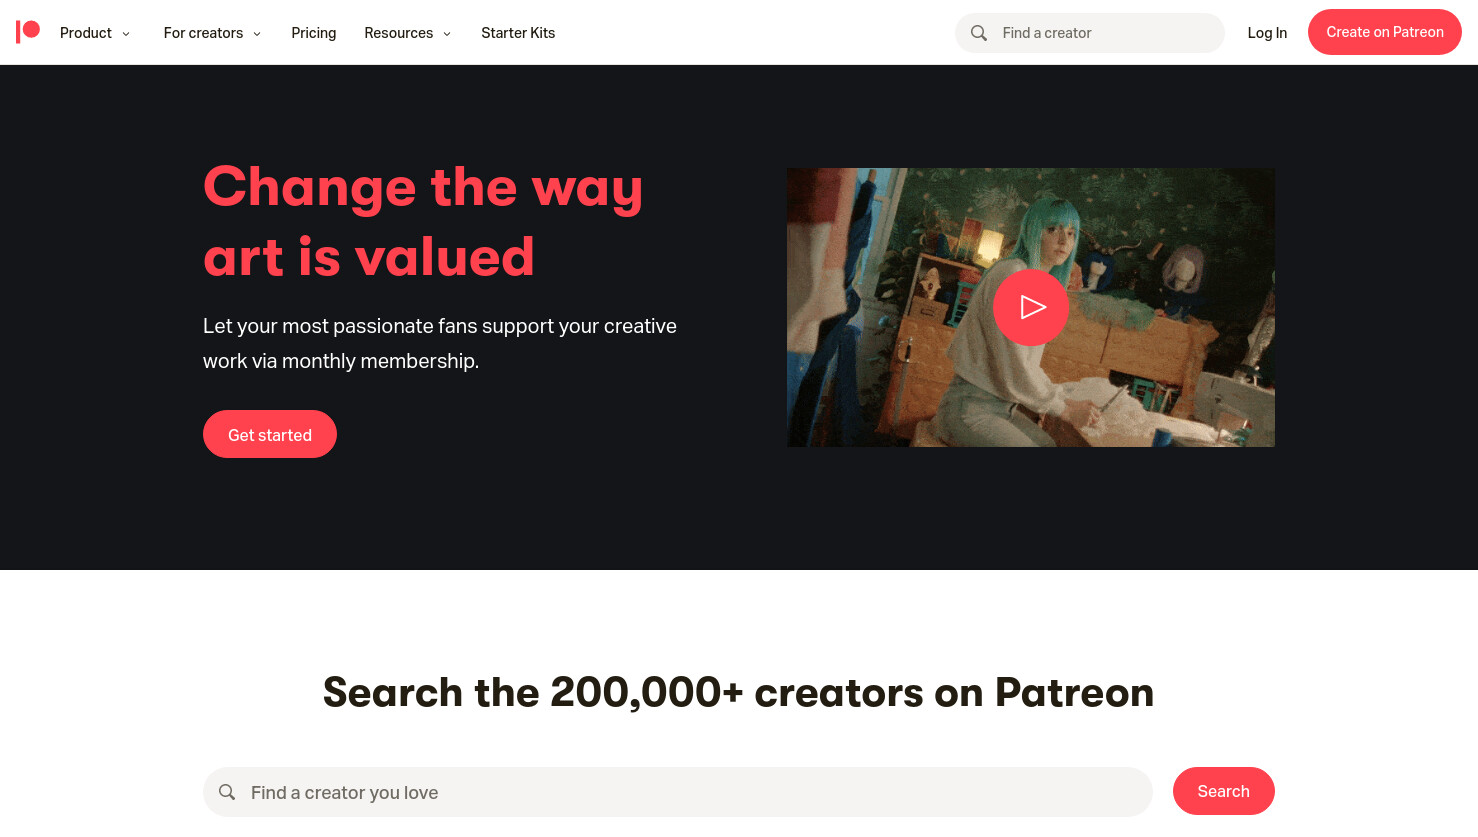The image size is (1478, 837).
Task: Focus the Find a creator you love field
Action: (678, 792)
